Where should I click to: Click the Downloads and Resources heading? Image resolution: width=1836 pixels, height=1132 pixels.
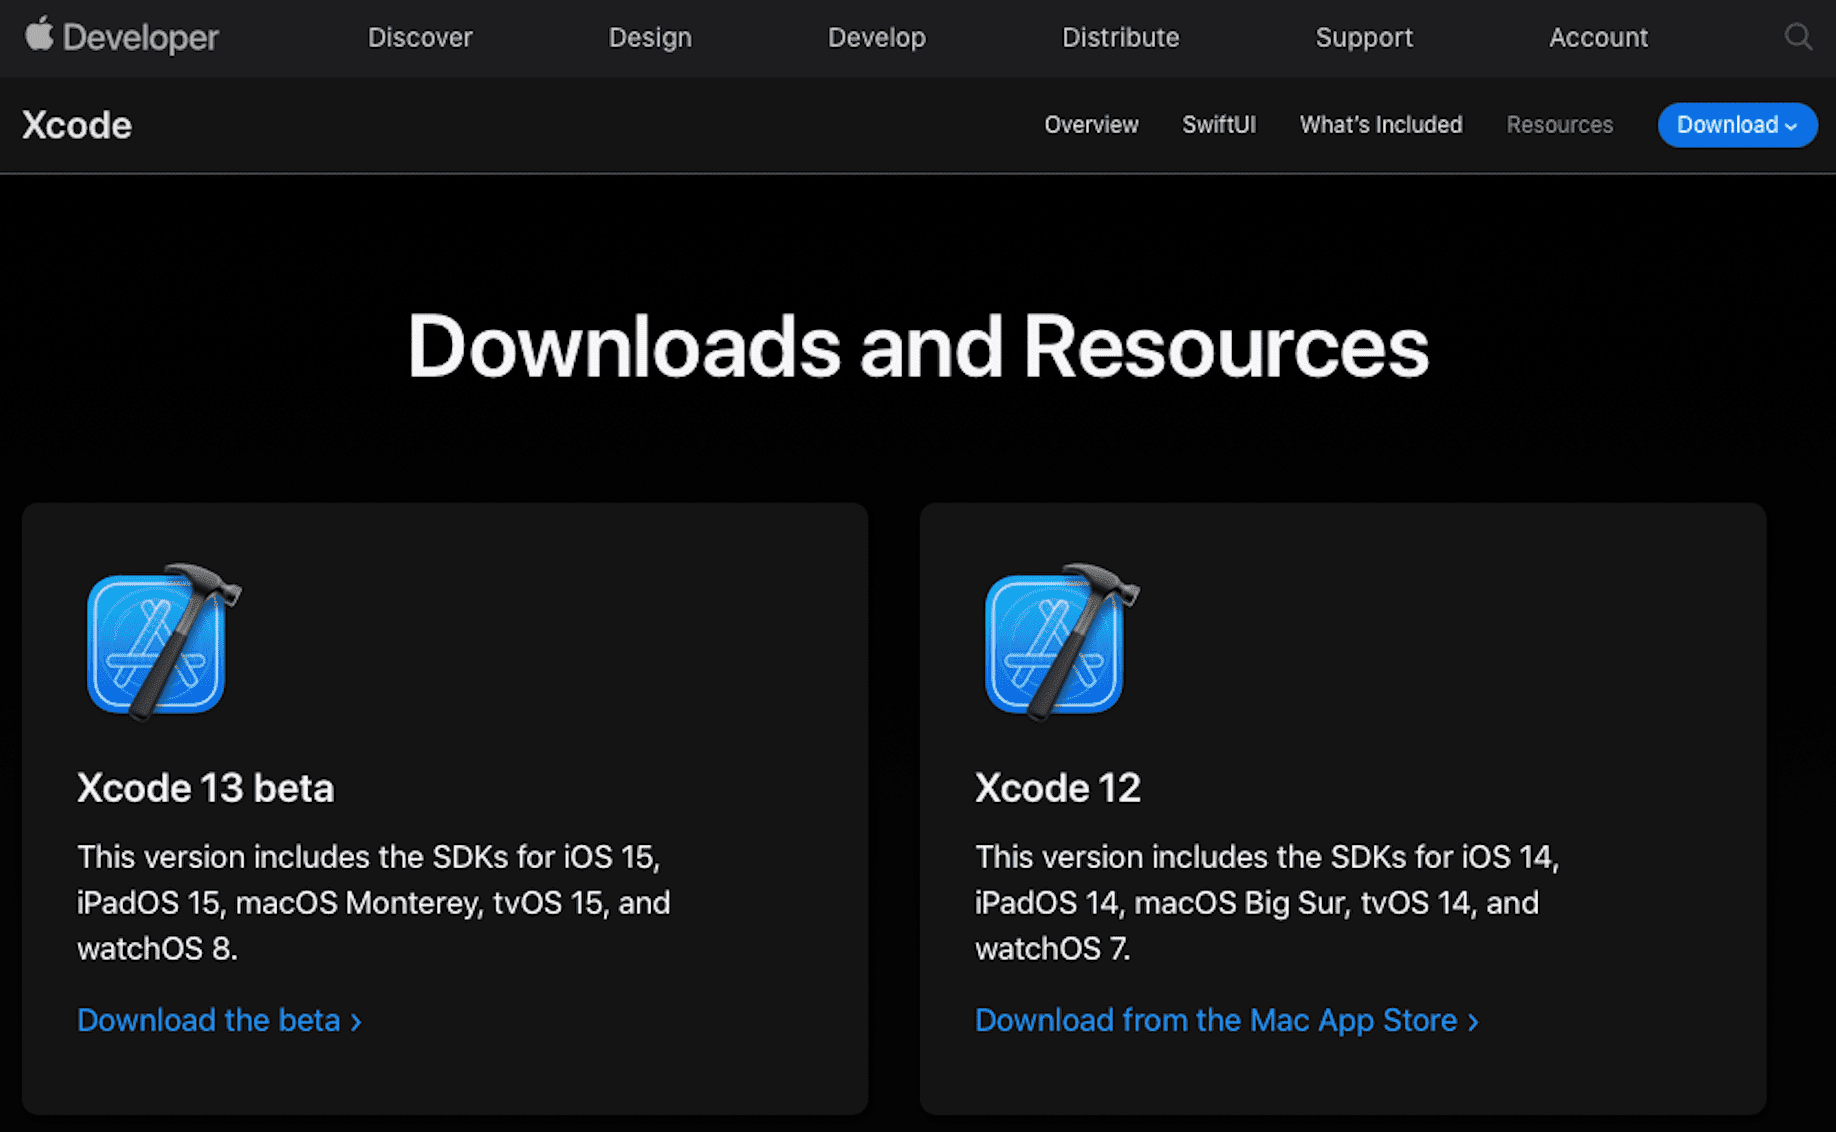pos(918,346)
